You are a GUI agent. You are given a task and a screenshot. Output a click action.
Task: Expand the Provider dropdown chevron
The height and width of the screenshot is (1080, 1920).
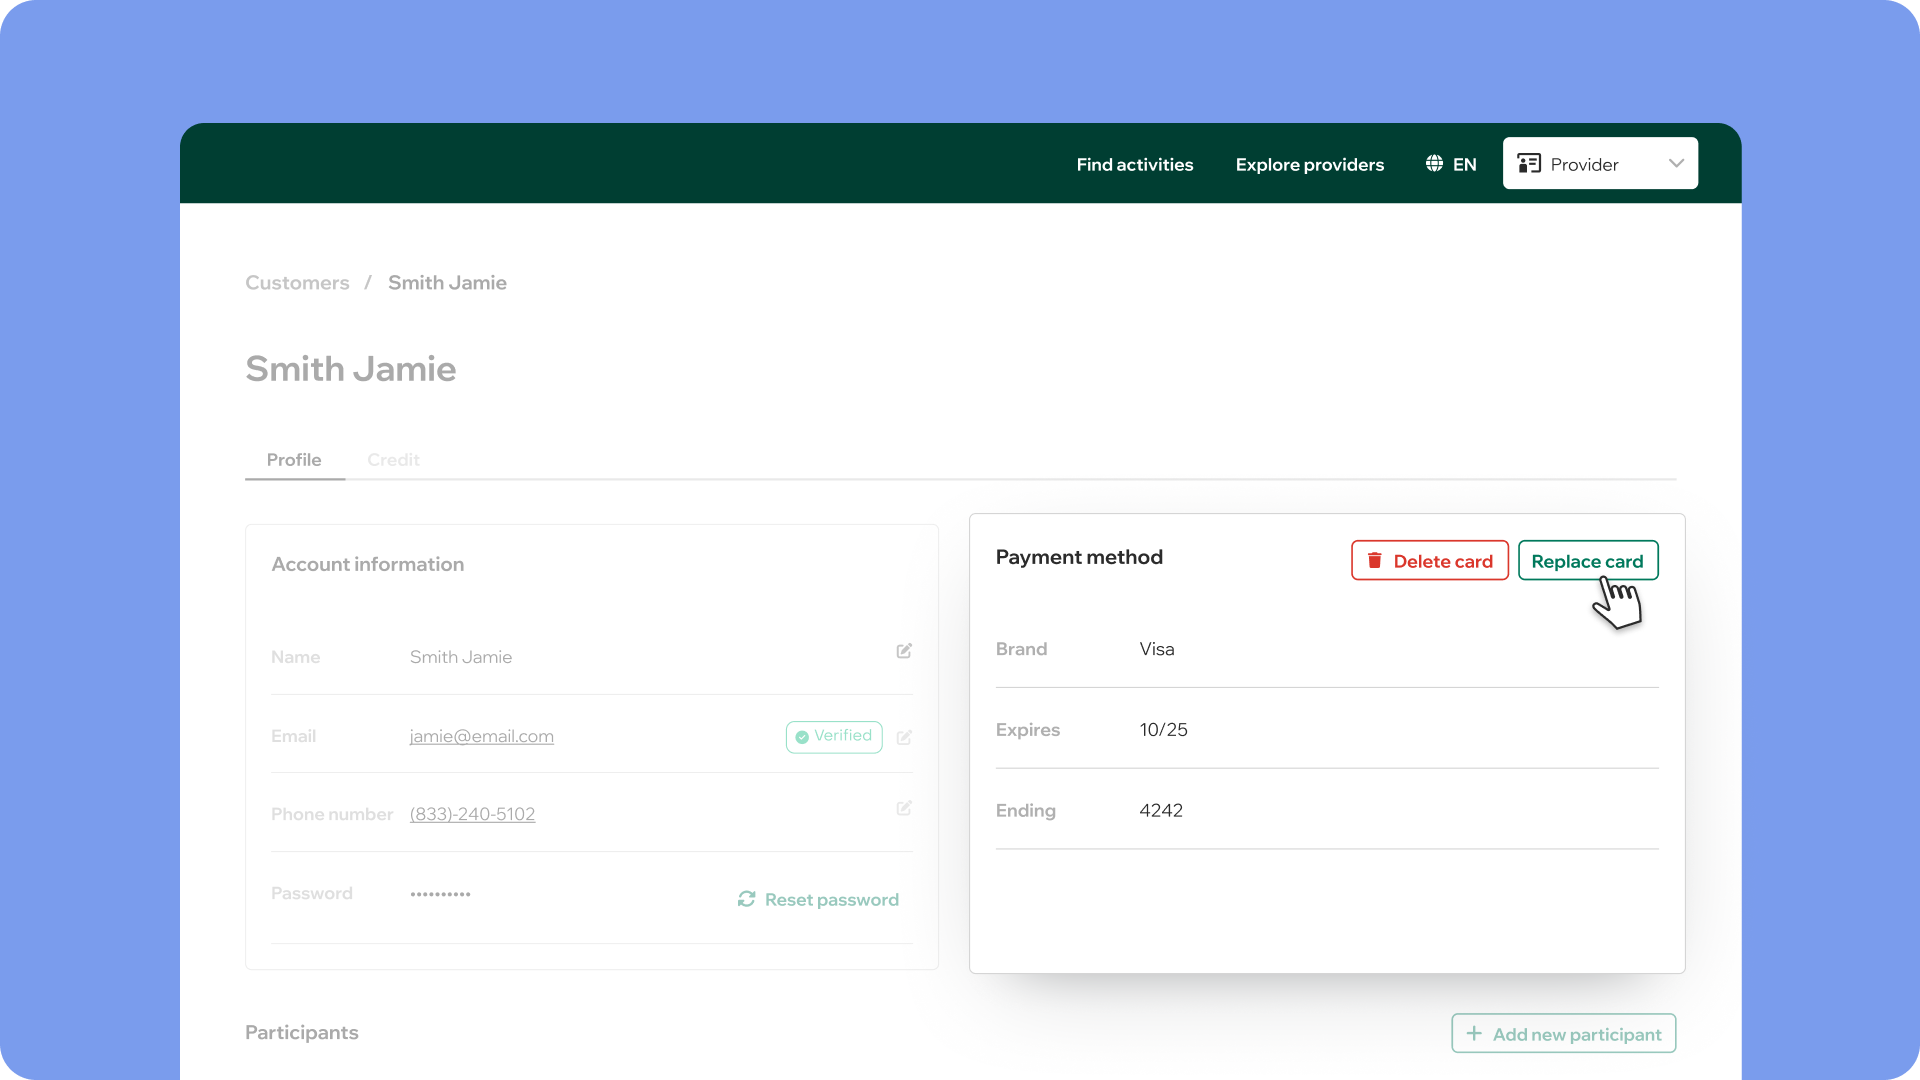pyautogui.click(x=1676, y=164)
